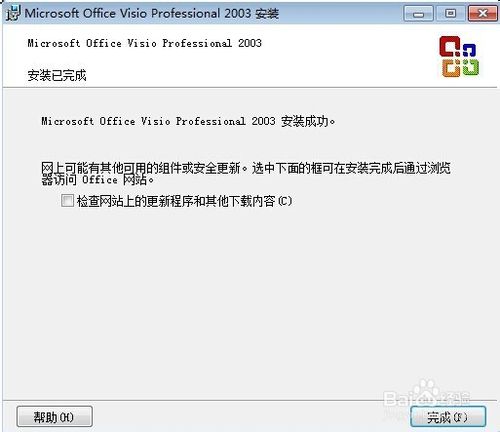Enable the 检查网站上的更新程序 checkbox

coord(67,201)
